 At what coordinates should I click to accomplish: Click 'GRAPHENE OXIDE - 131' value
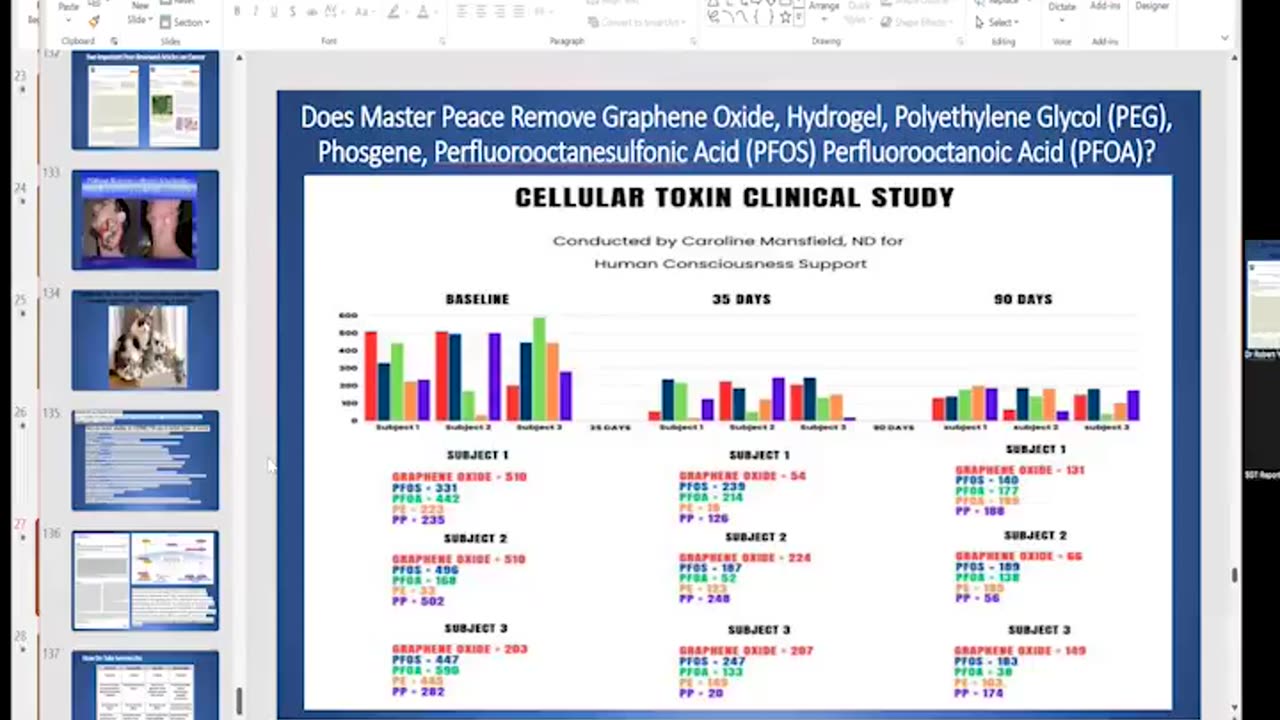(x=1020, y=470)
